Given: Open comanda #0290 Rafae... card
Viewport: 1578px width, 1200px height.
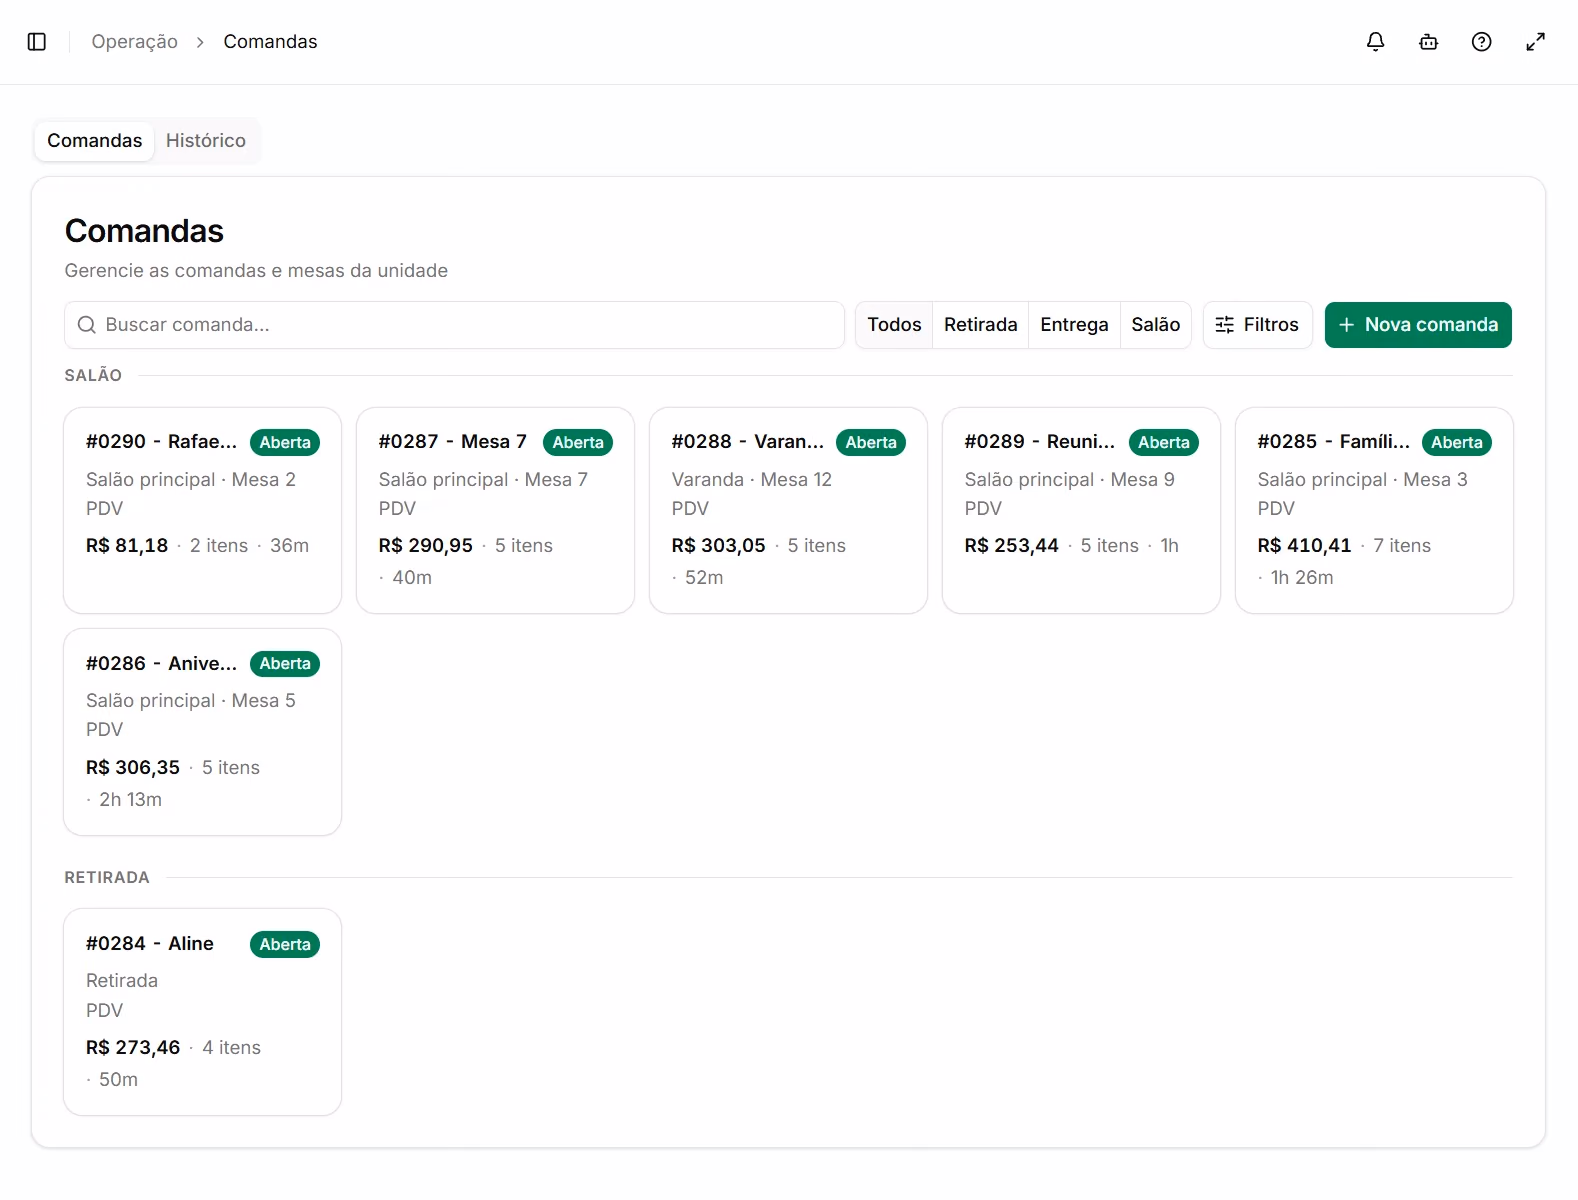Looking at the screenshot, I should tap(203, 510).
